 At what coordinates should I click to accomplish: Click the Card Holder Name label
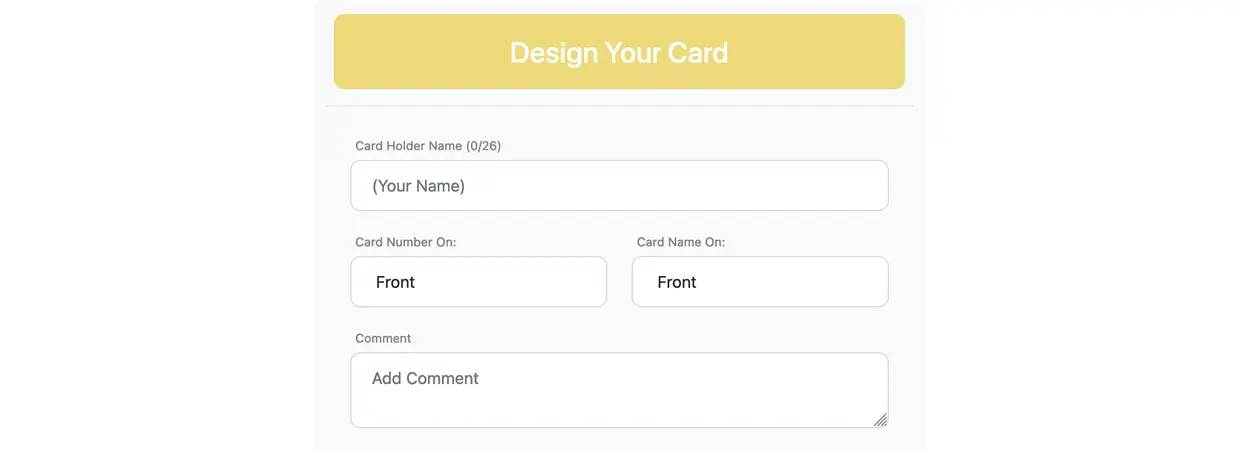[x=409, y=146]
